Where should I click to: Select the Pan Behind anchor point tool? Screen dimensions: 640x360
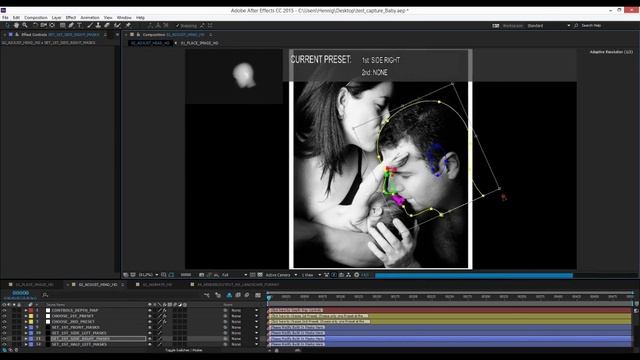tap(52, 25)
